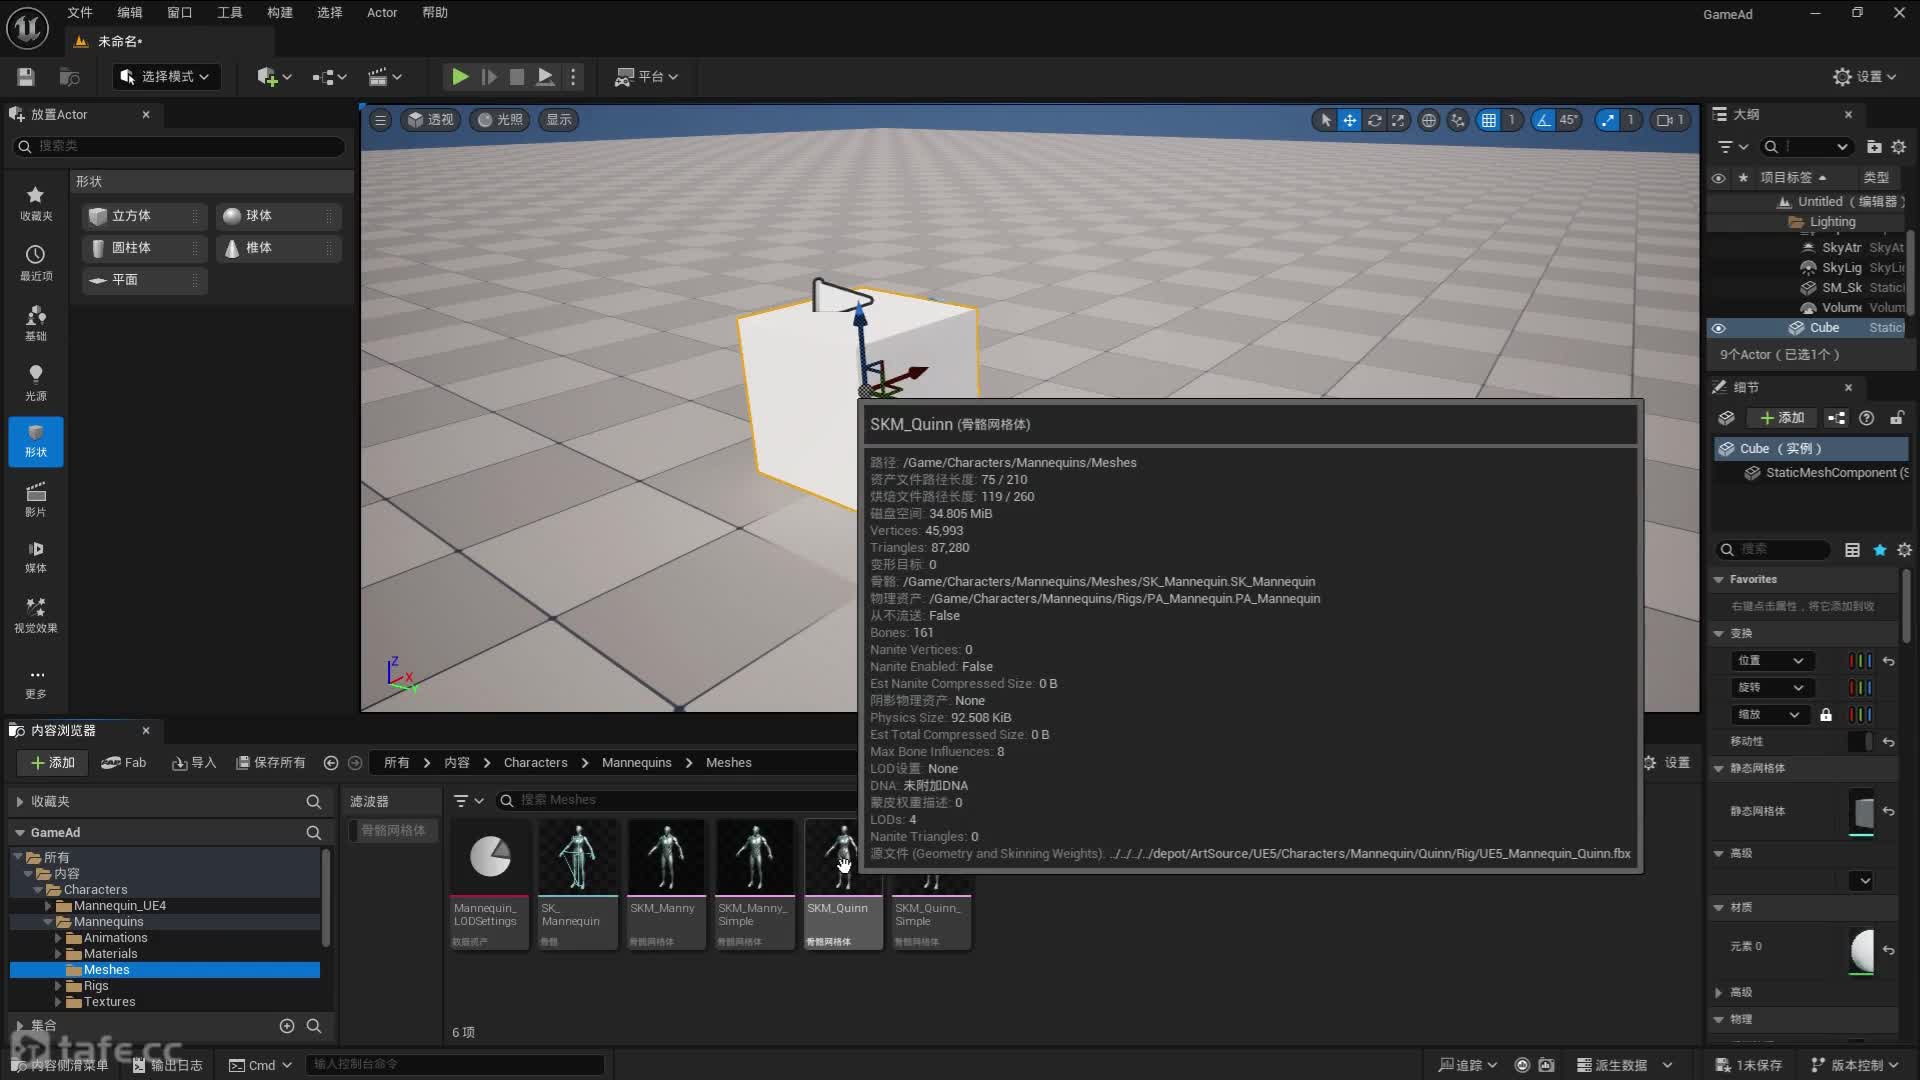Click the blueprint component icon in Details
Screen dimensions: 1920x1080
1836,418
